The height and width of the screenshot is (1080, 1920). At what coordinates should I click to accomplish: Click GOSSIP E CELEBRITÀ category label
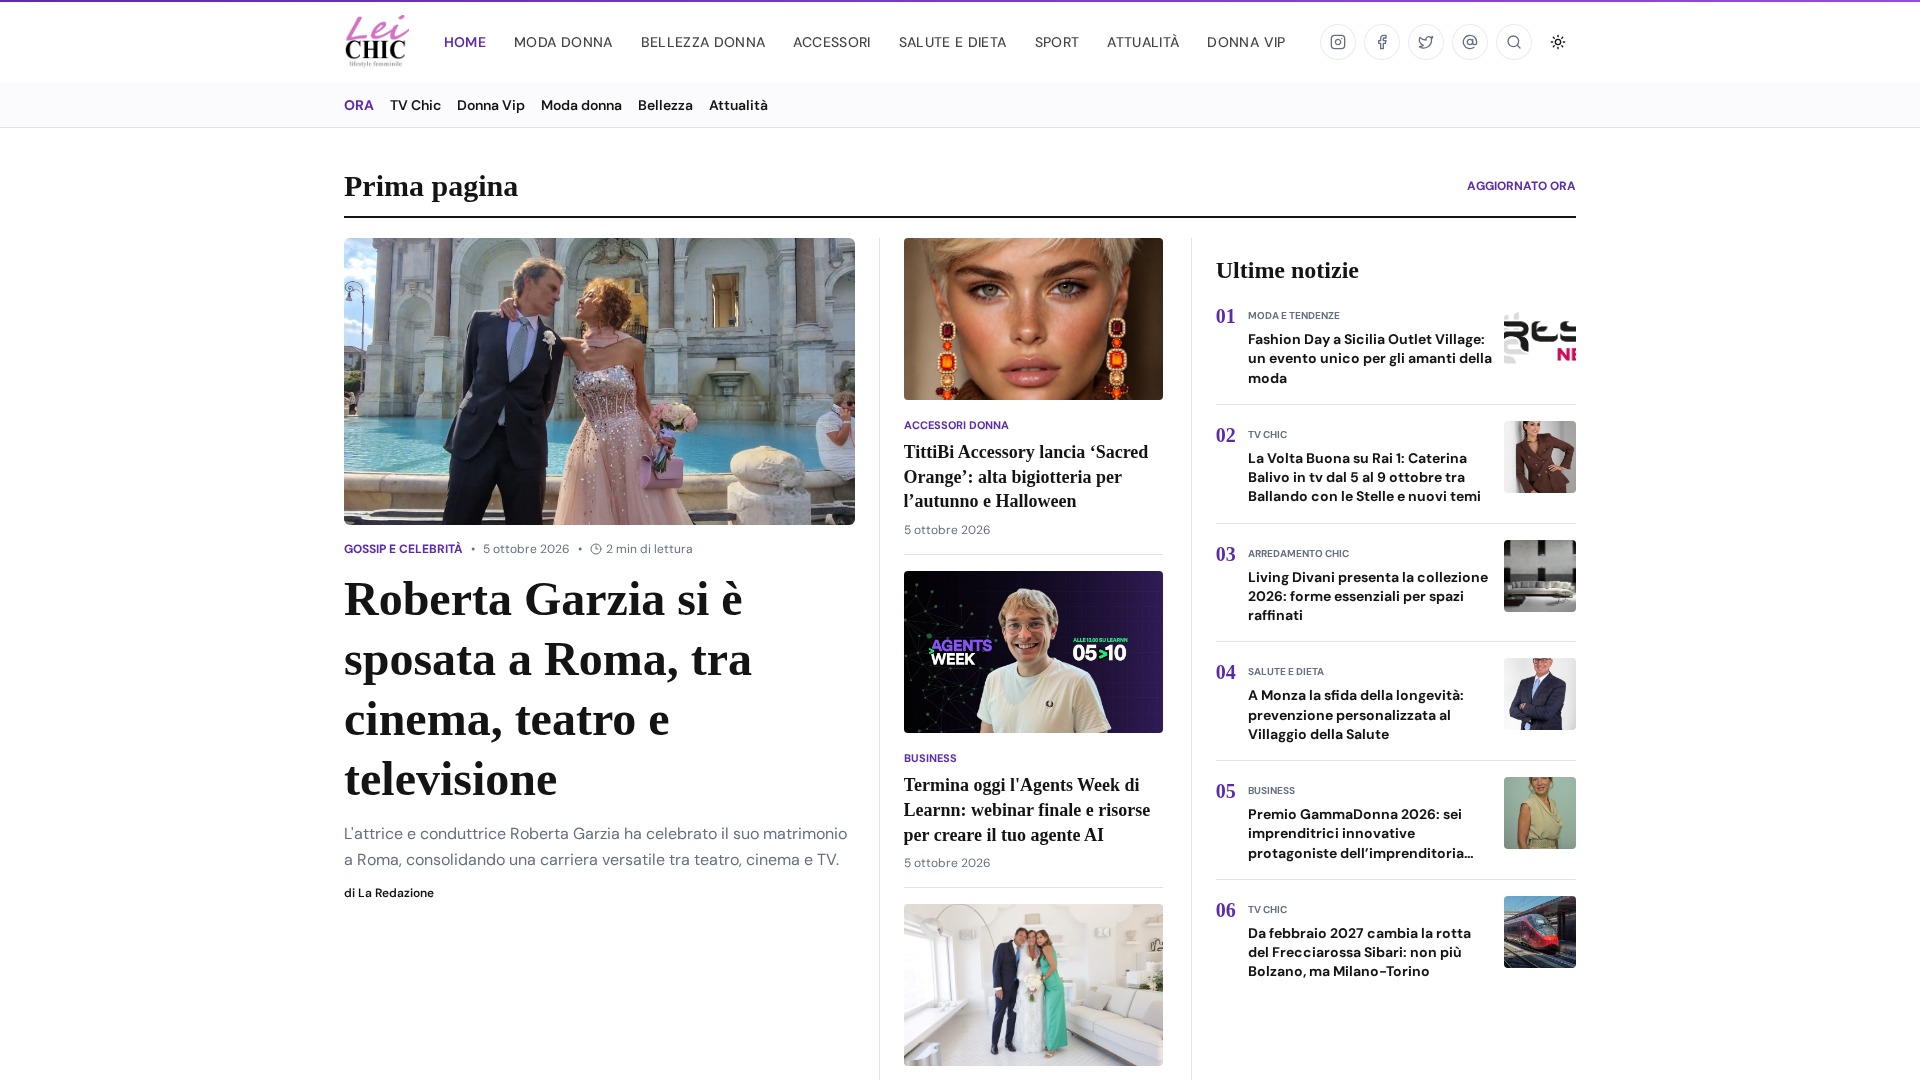coord(403,549)
